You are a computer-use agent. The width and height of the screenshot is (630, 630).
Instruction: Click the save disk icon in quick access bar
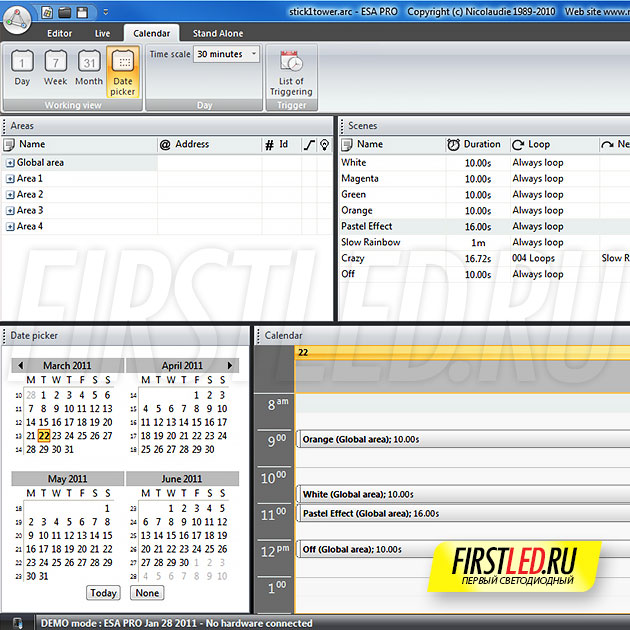83,13
